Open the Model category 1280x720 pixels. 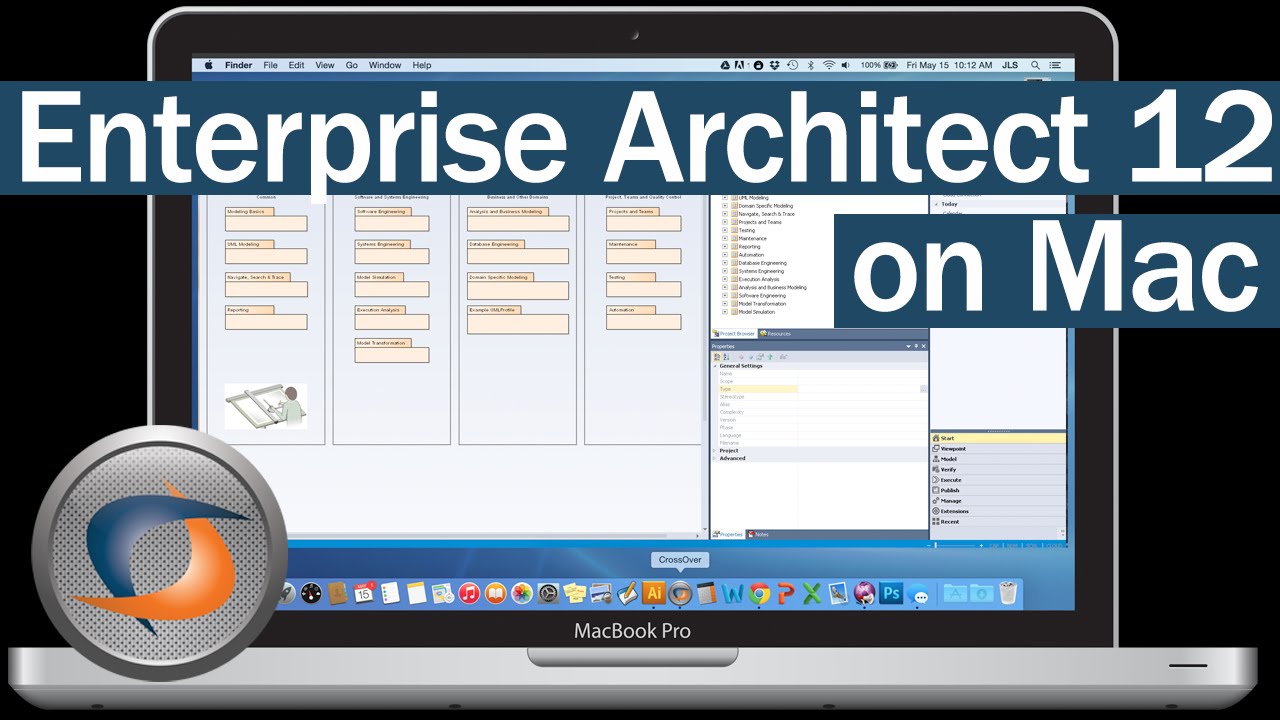(998, 459)
